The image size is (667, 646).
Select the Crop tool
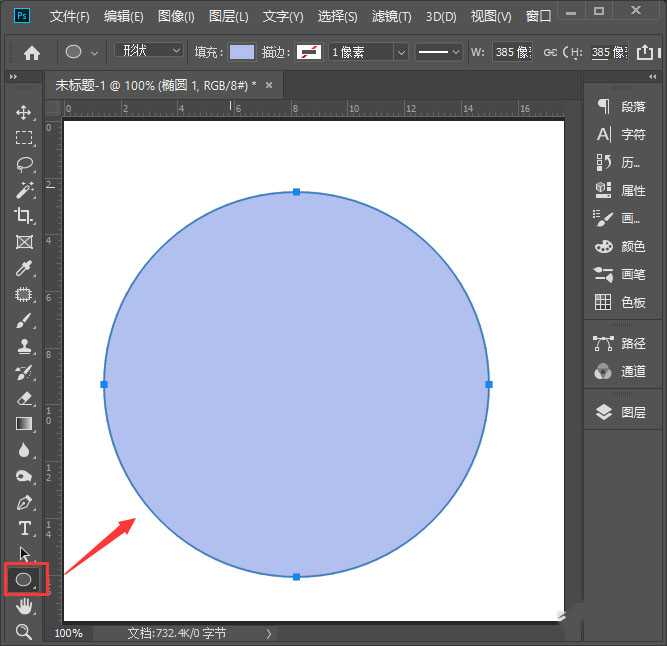24,216
